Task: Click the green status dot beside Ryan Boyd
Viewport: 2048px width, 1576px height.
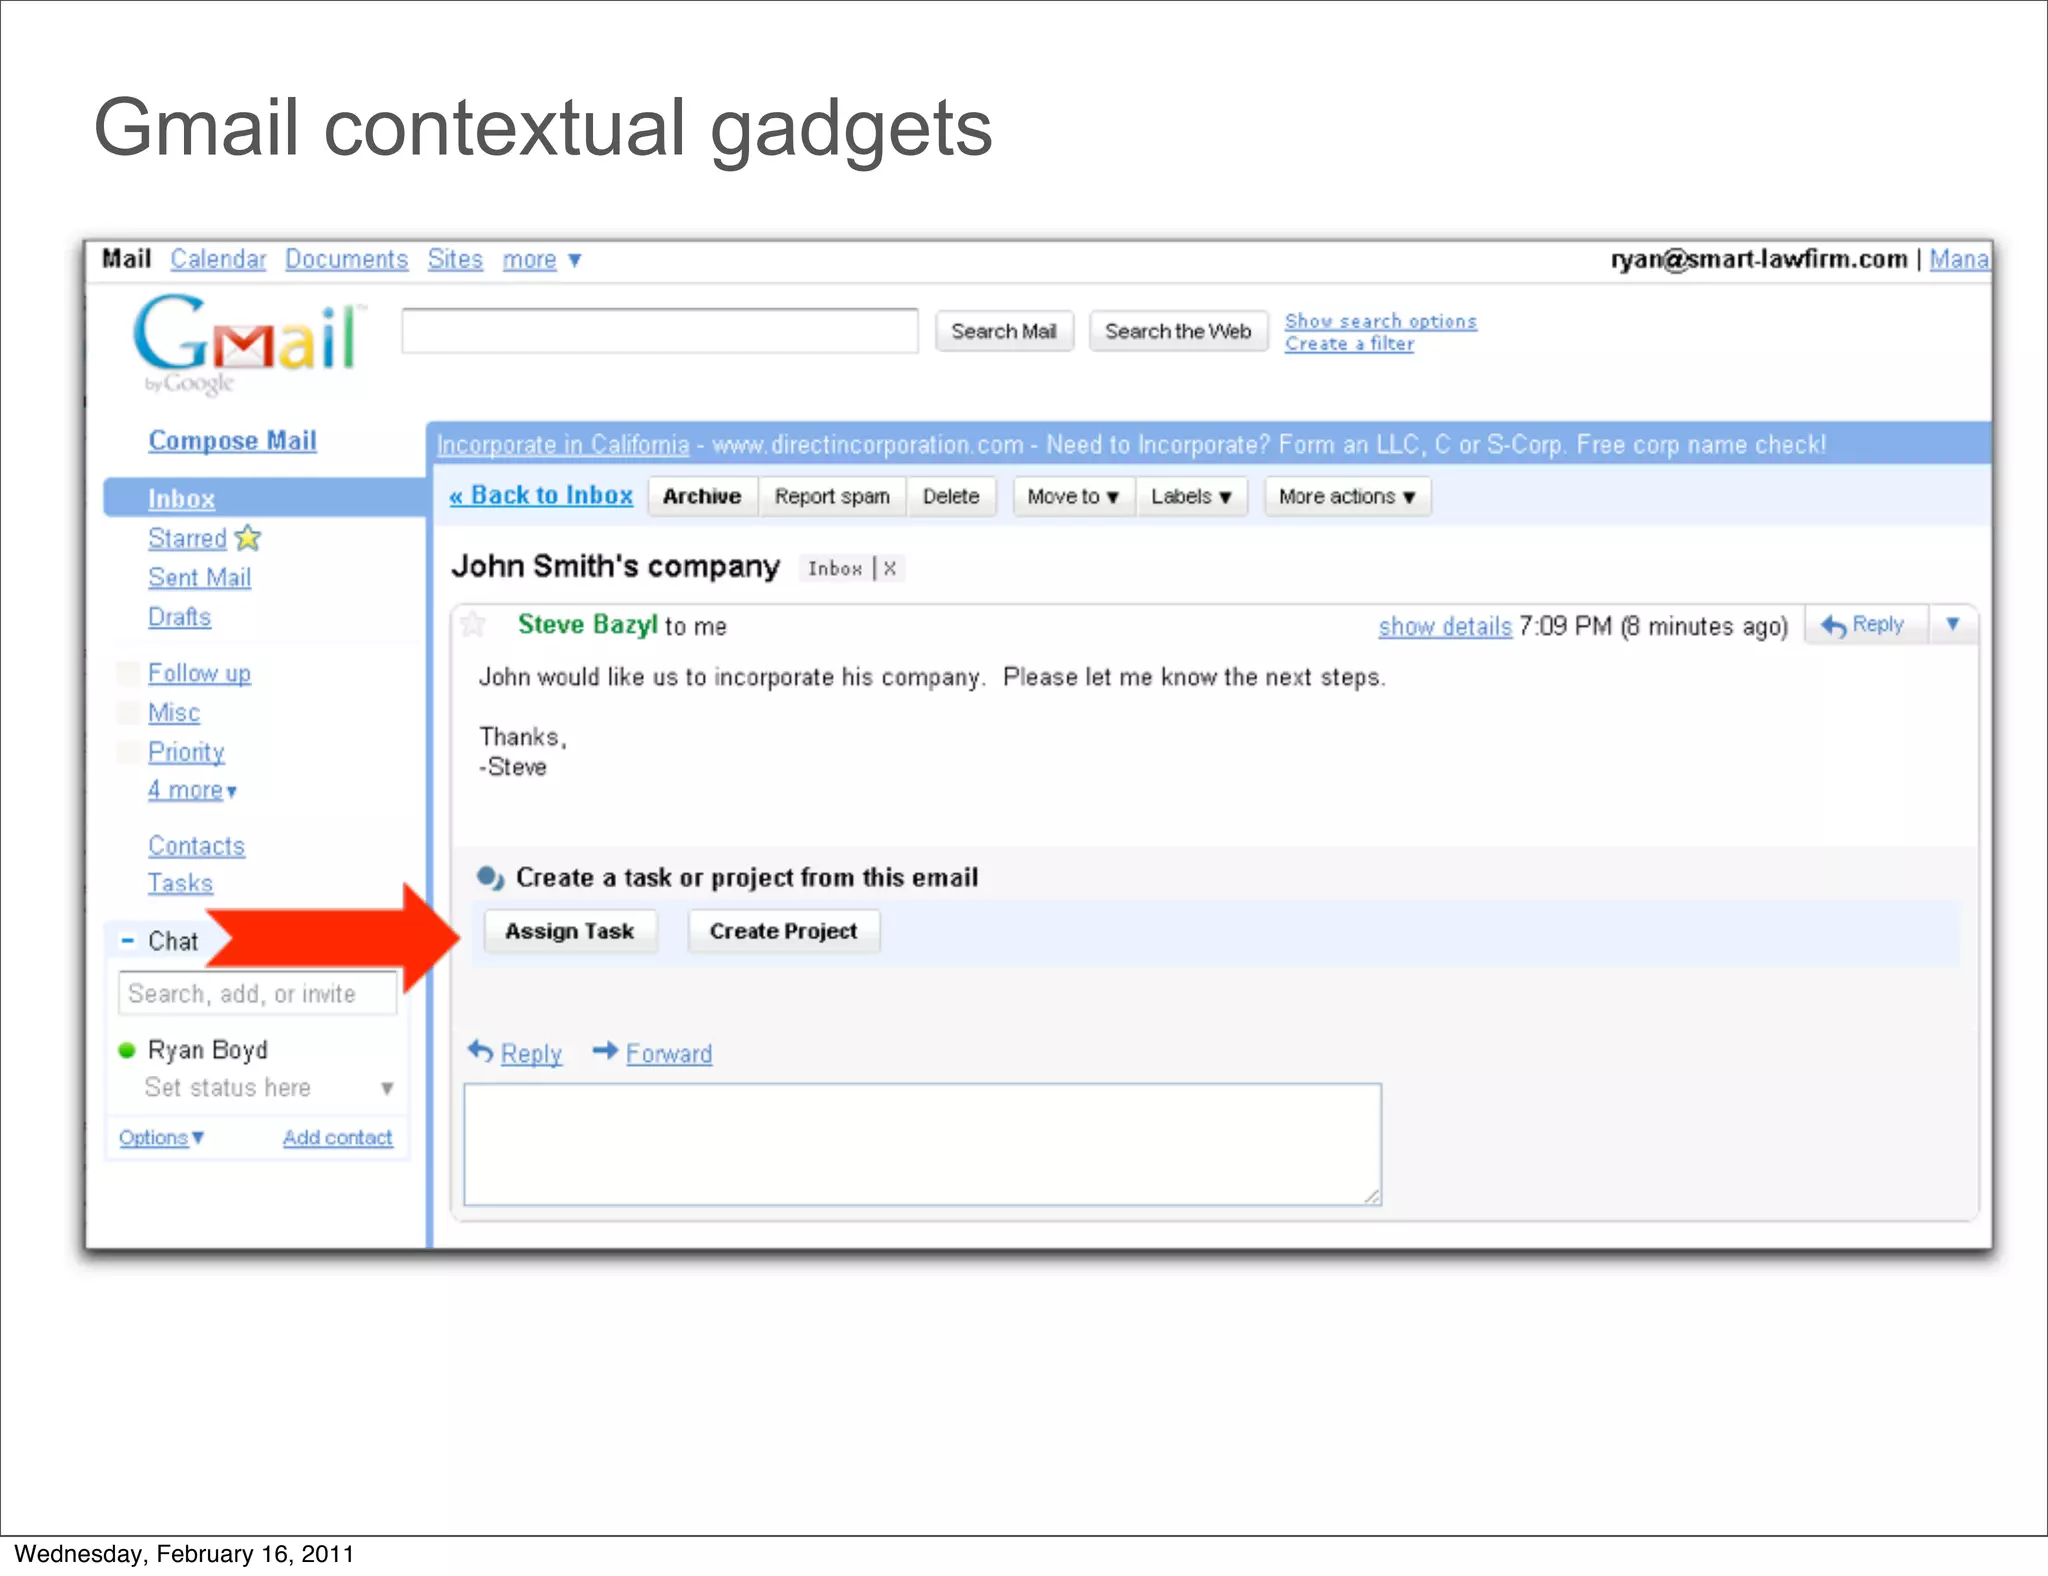Action: (127, 1050)
